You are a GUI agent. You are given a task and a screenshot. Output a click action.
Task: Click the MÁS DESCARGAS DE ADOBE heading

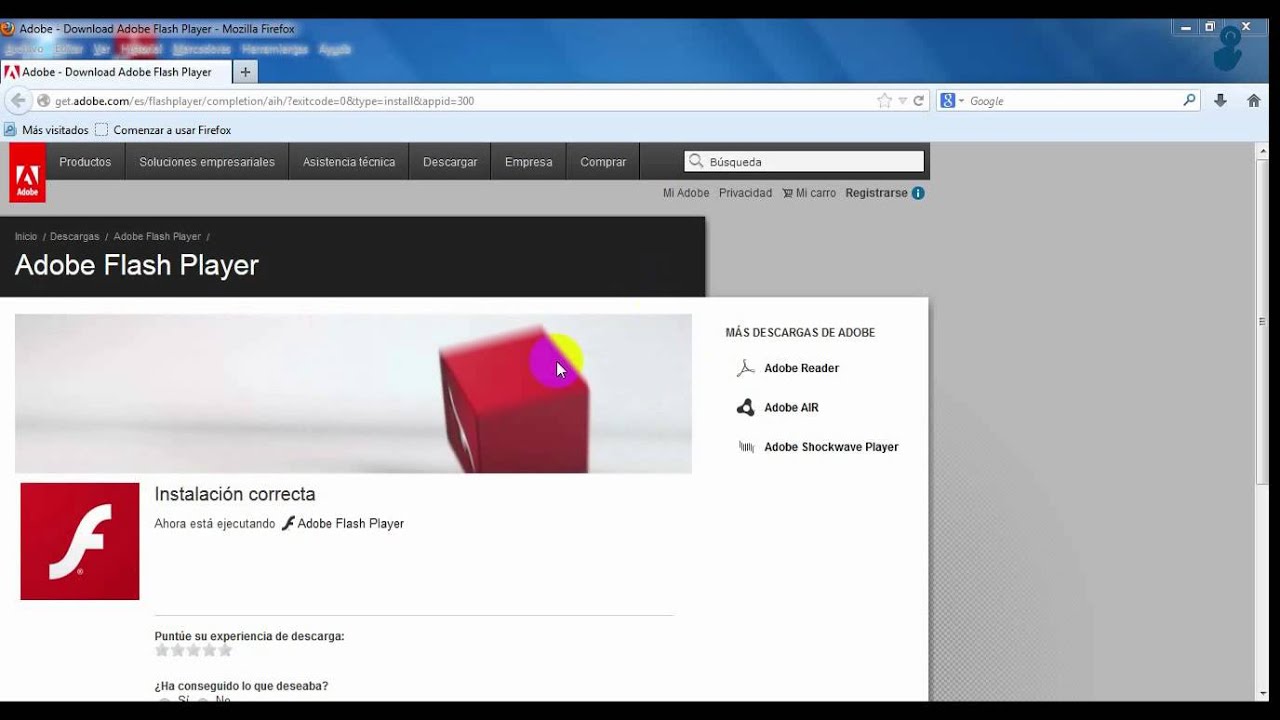pyautogui.click(x=800, y=332)
